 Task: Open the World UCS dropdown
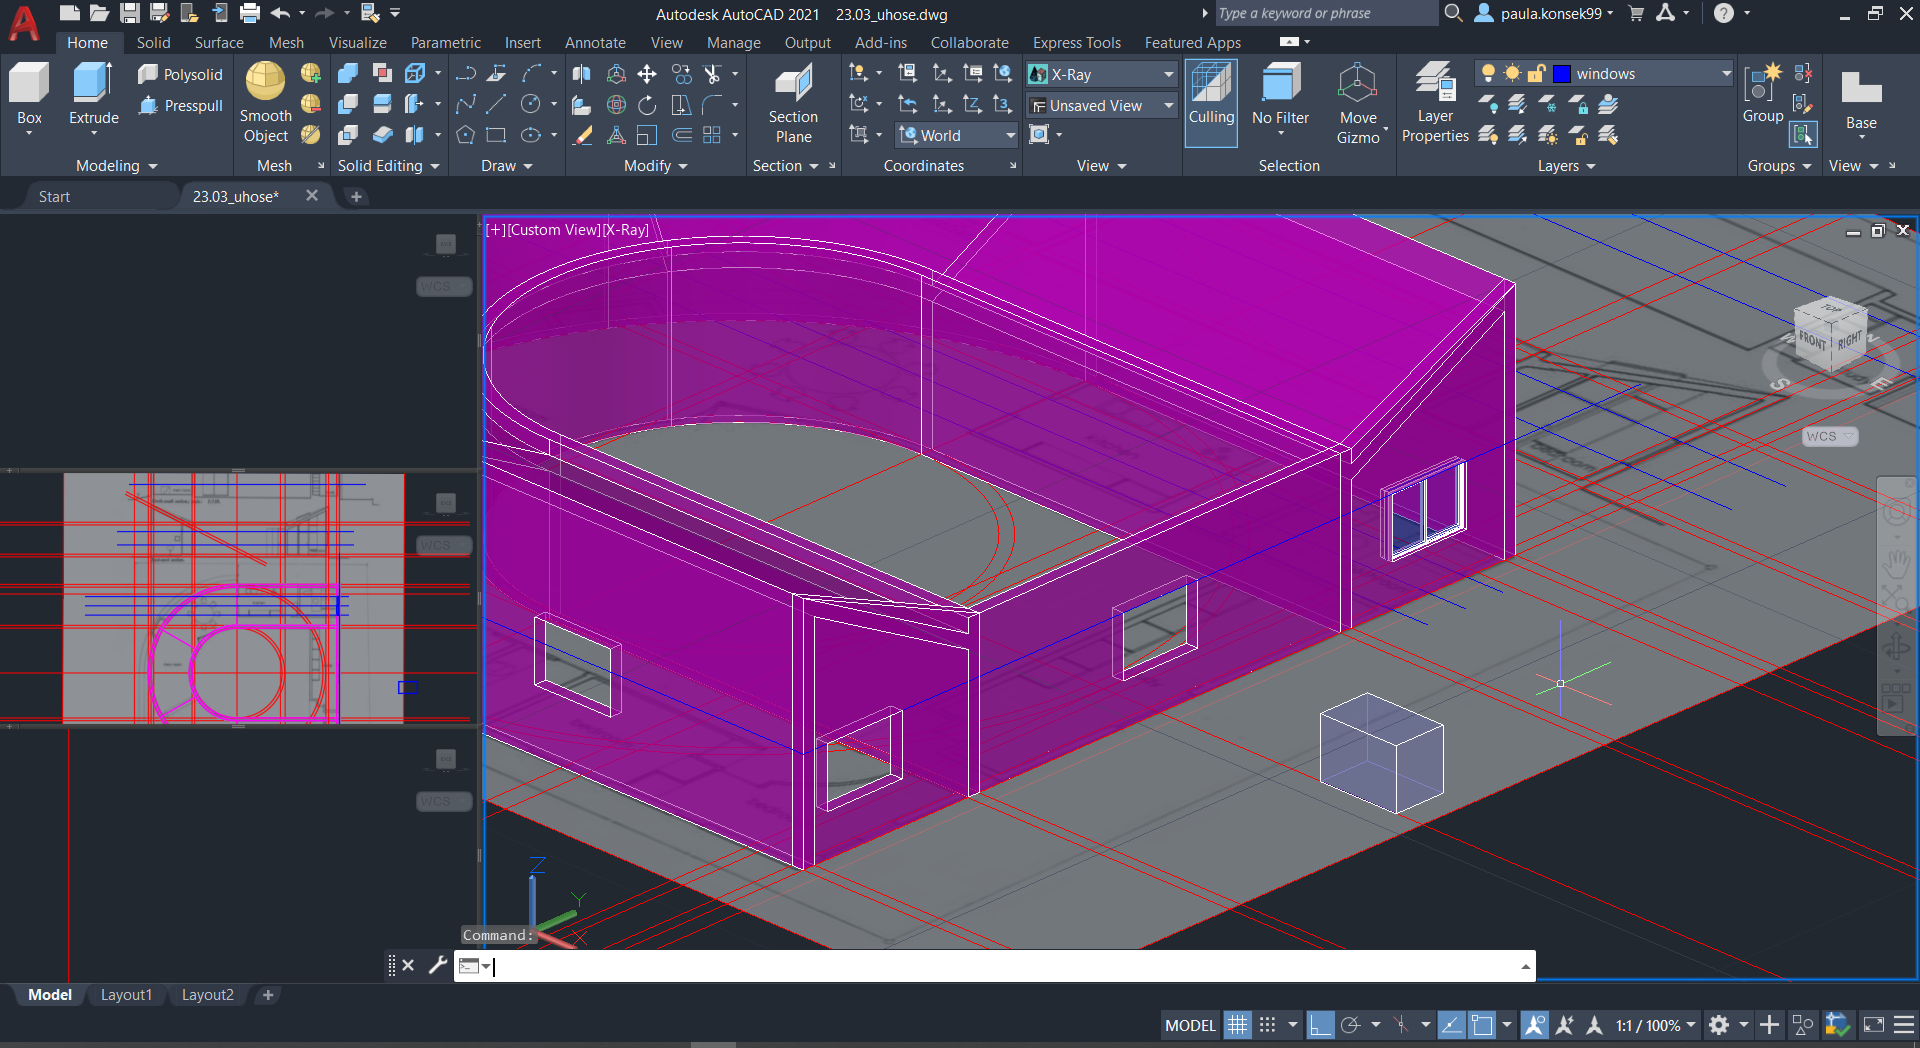pos(957,135)
